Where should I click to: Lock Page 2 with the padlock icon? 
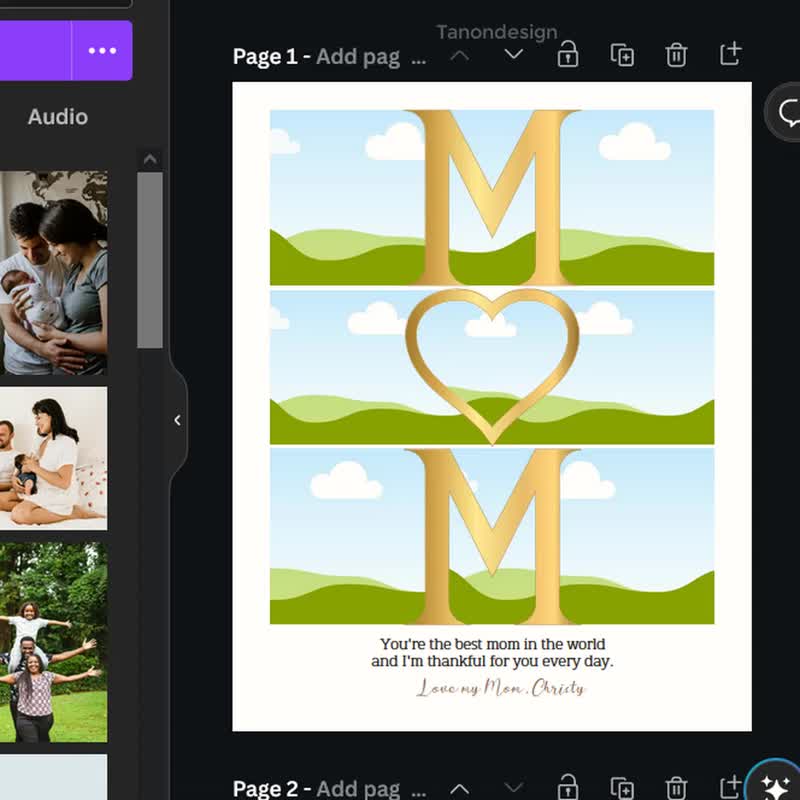pyautogui.click(x=568, y=787)
